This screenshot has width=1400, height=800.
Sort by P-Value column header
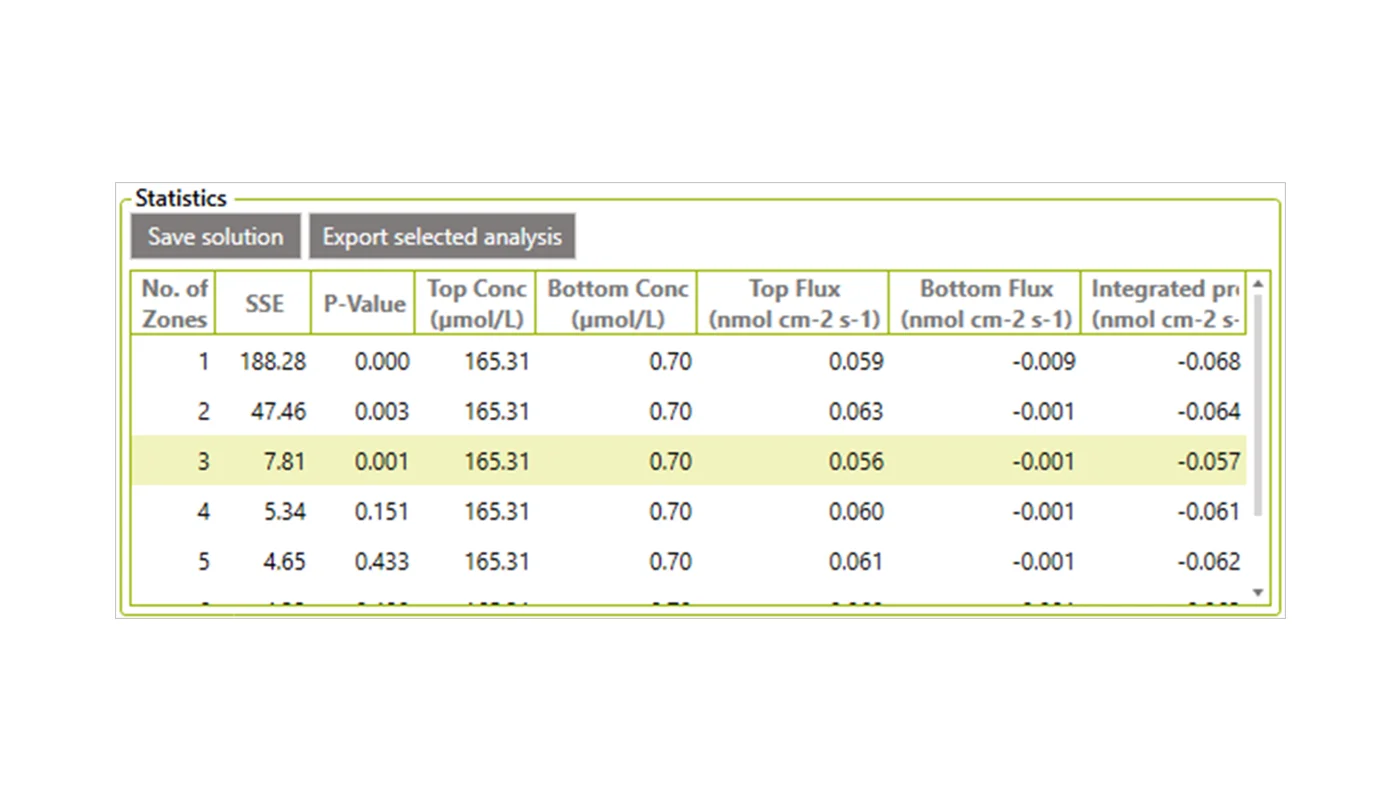coord(364,304)
